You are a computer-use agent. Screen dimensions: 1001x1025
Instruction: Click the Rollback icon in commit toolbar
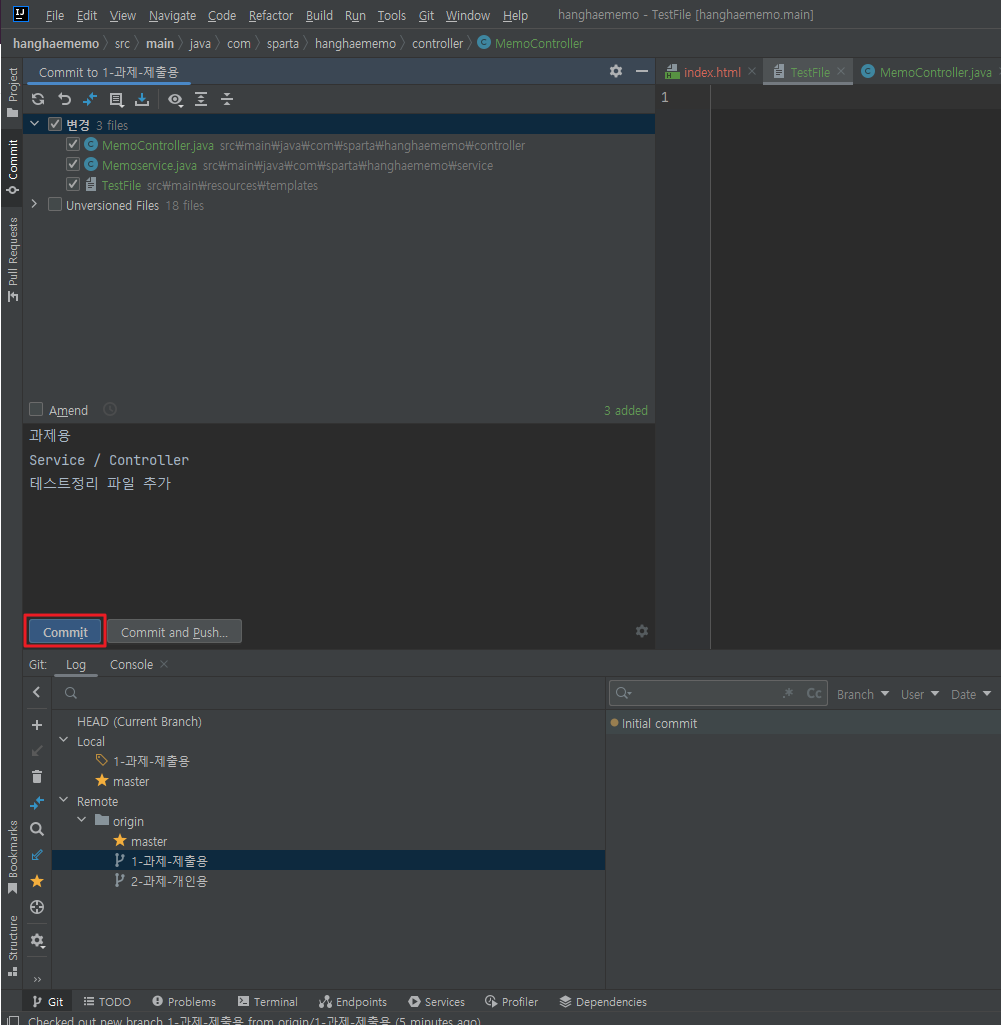64,99
